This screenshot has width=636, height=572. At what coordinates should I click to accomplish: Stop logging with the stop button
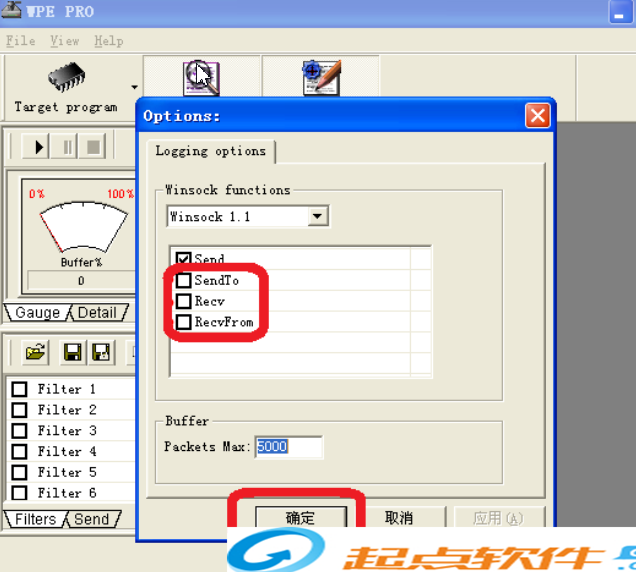93,147
